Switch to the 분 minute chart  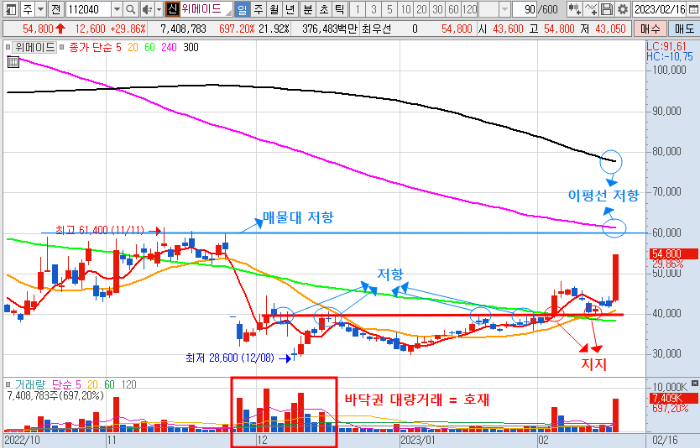click(308, 9)
